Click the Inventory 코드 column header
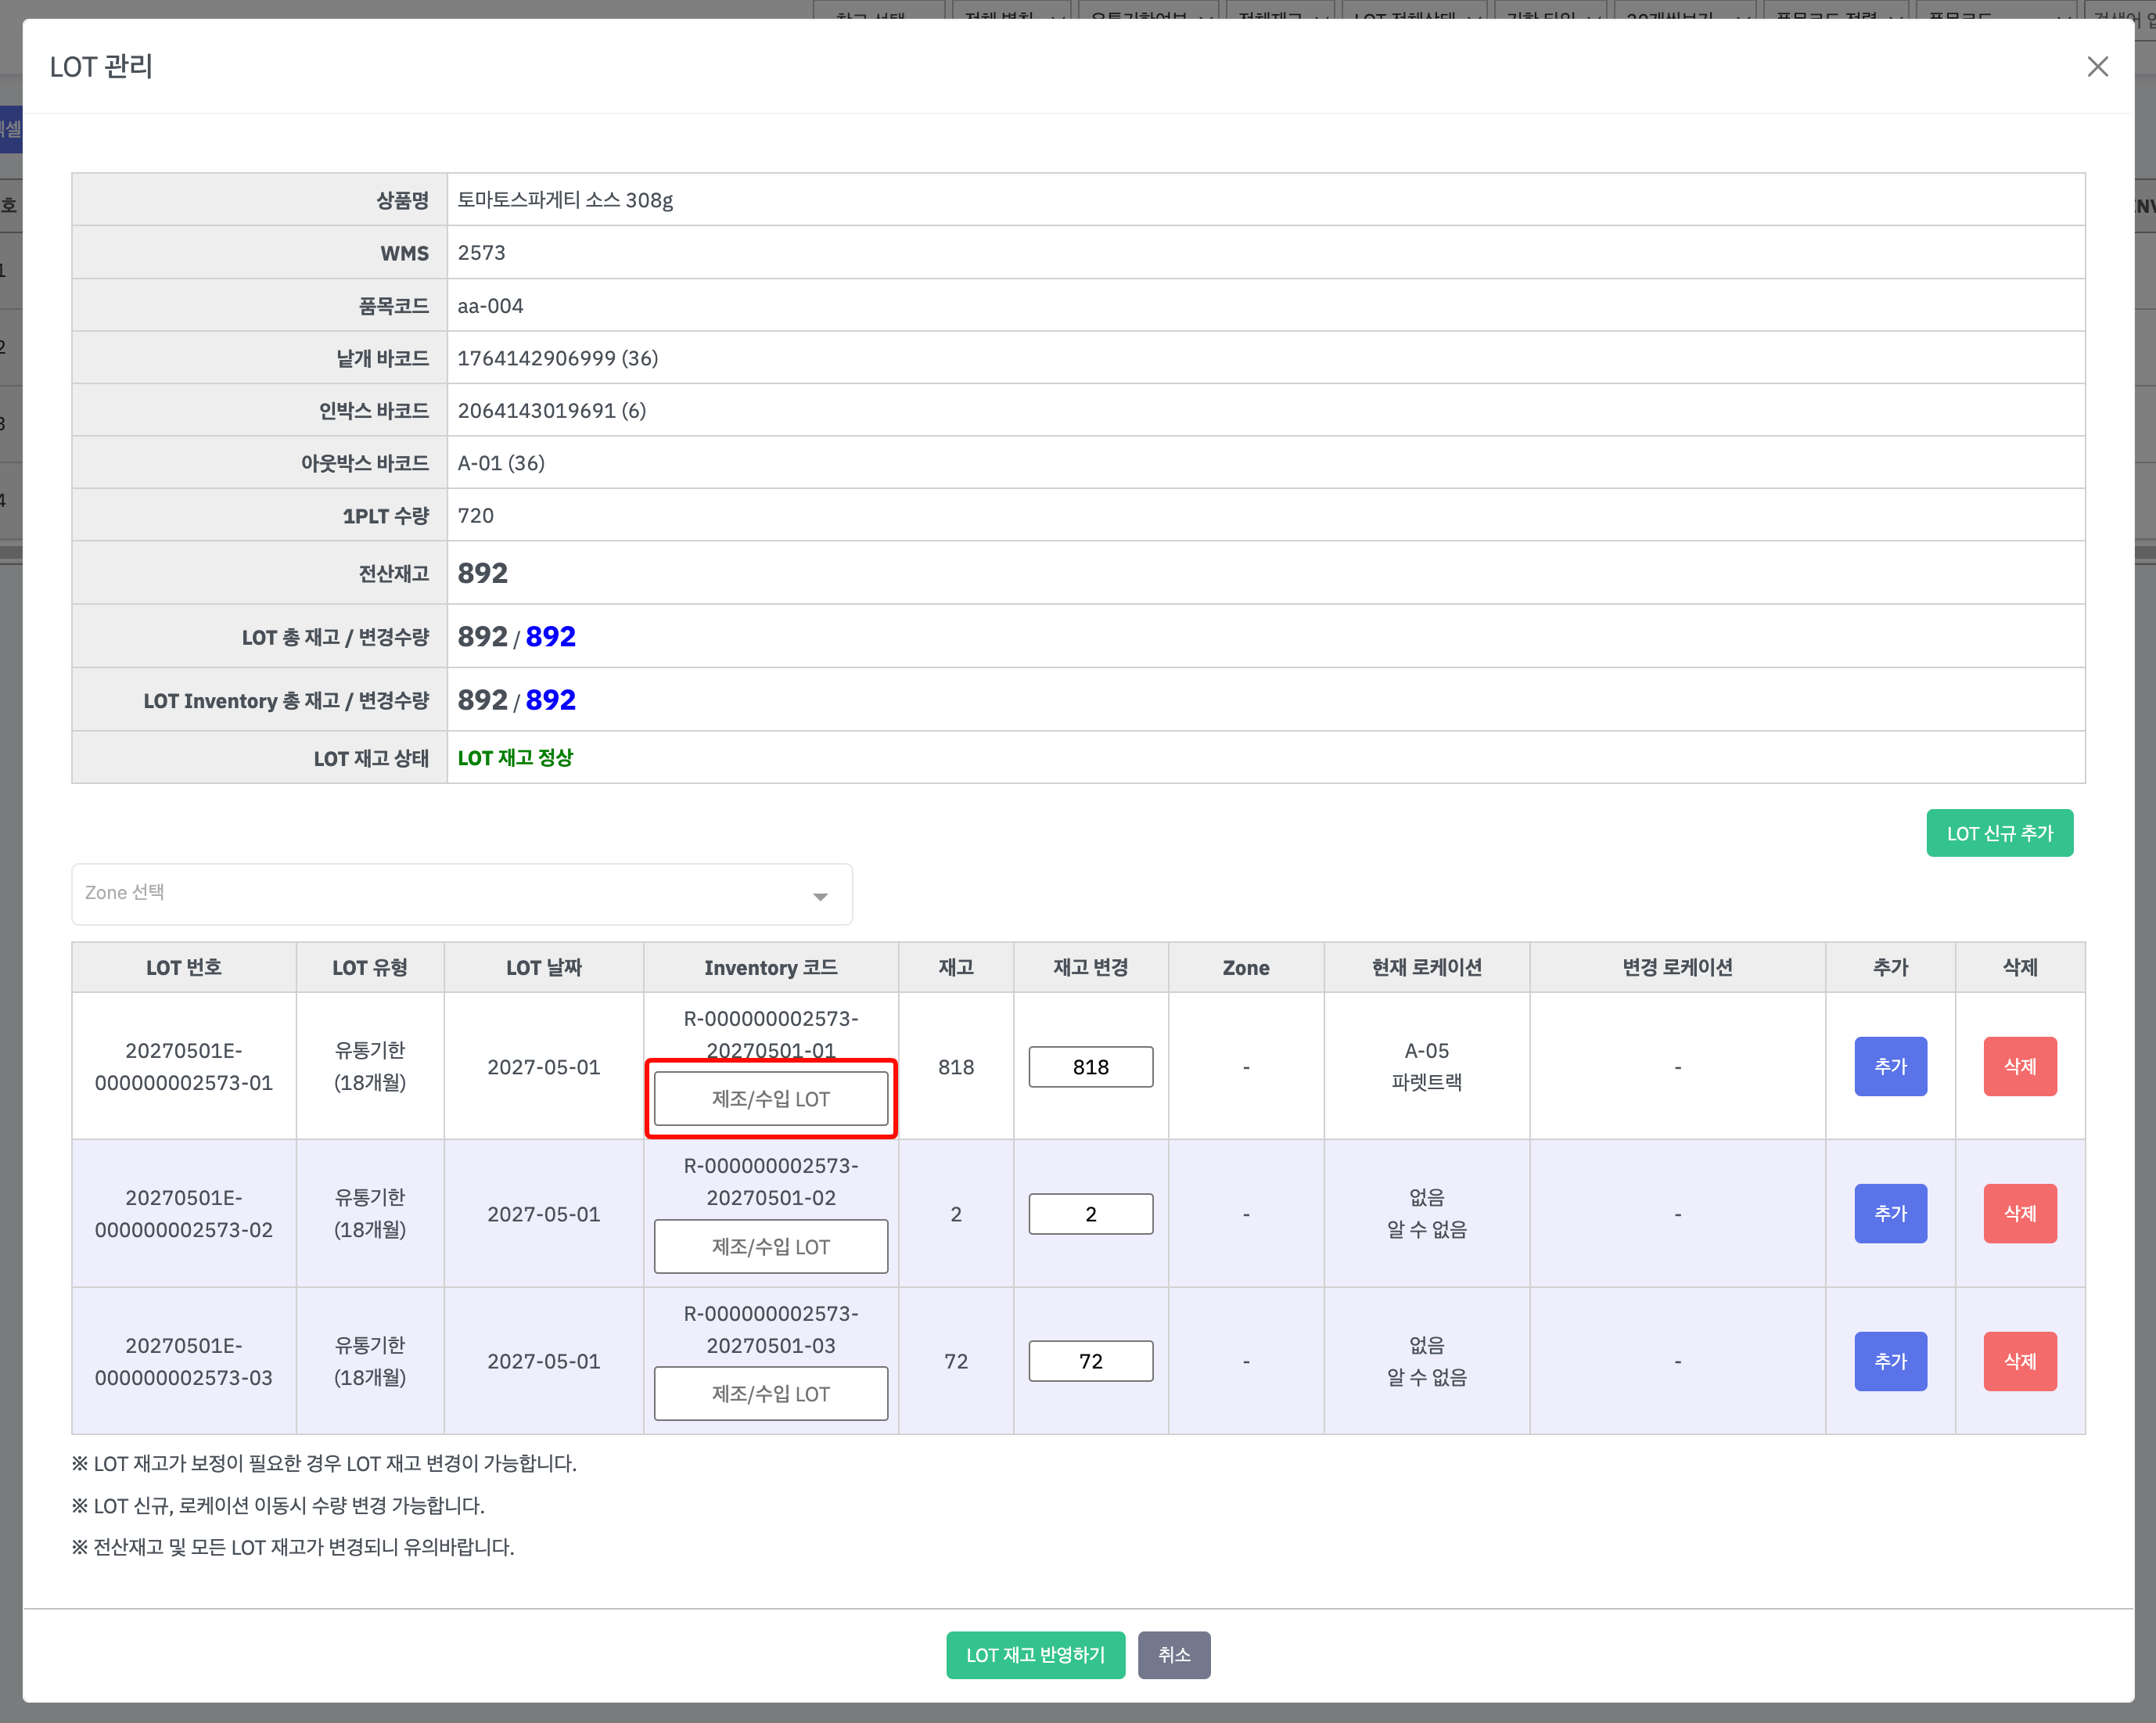The height and width of the screenshot is (1723, 2156). 770,967
